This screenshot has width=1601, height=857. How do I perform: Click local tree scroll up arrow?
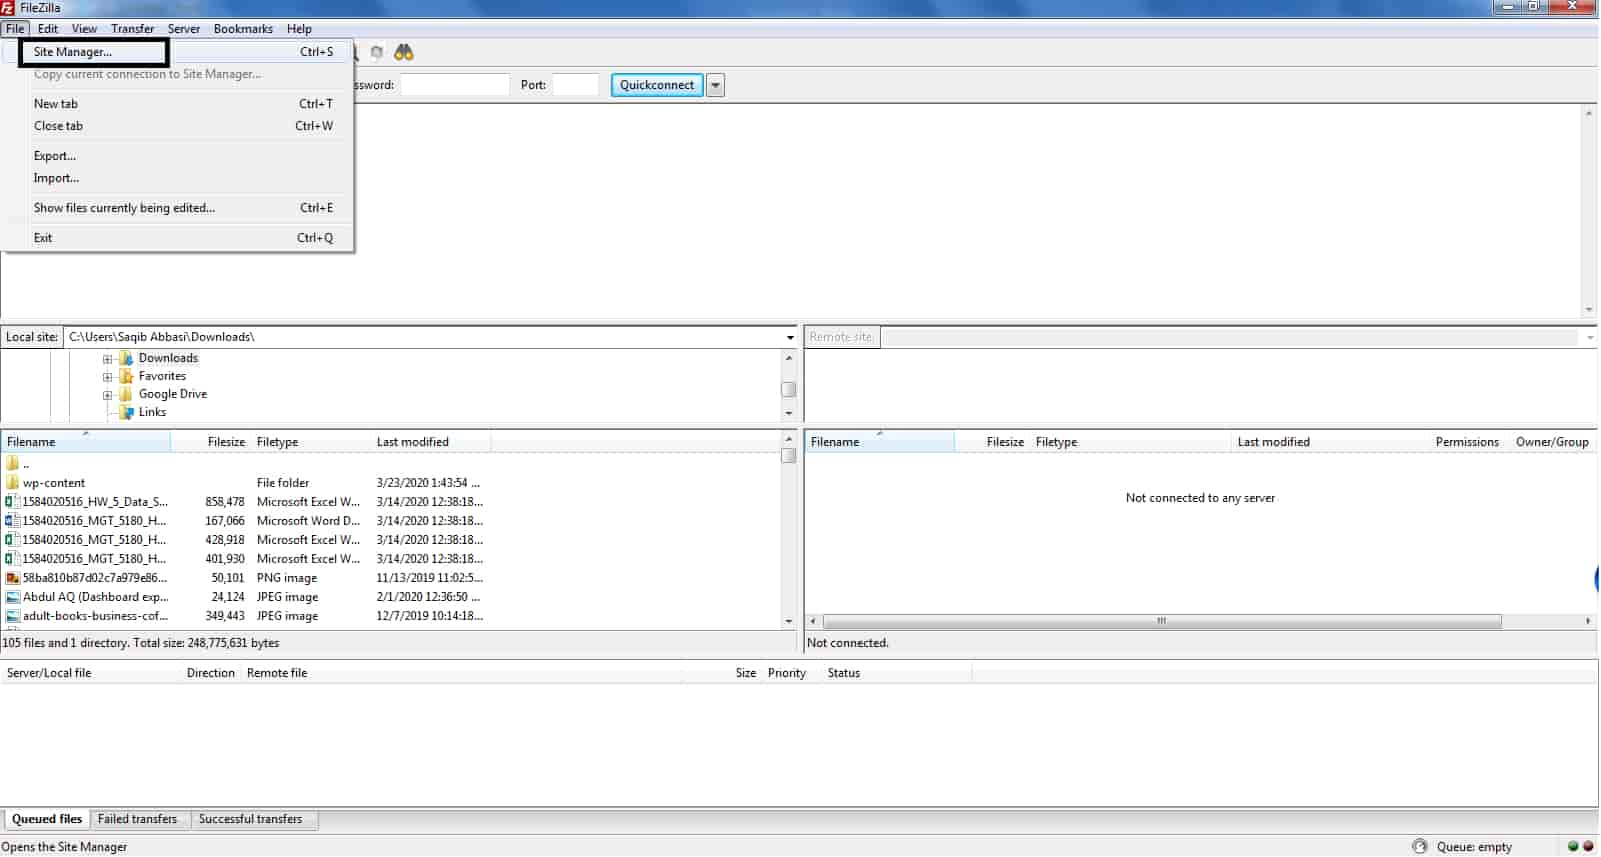pyautogui.click(x=789, y=357)
